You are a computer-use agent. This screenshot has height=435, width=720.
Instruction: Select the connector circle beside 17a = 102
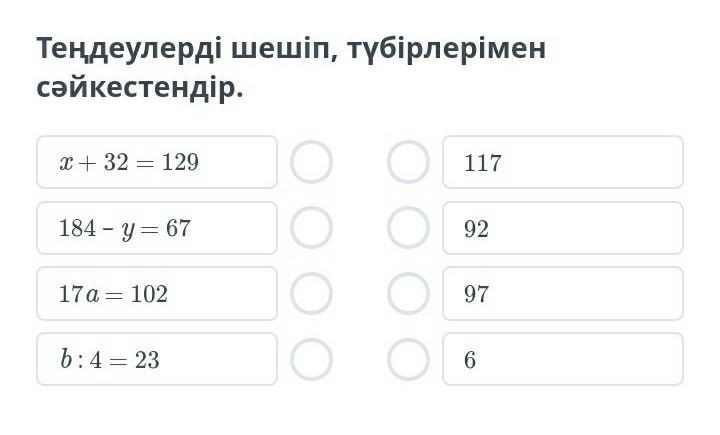311,294
